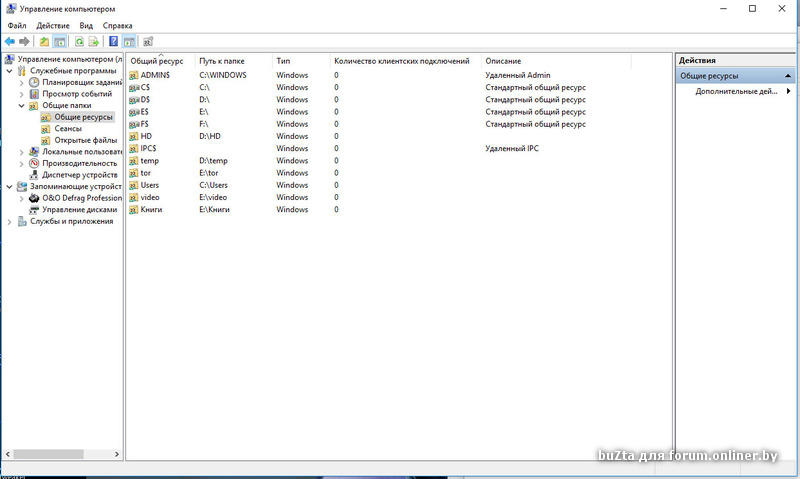Click the Back arrow toolbar icon

[x=10, y=41]
